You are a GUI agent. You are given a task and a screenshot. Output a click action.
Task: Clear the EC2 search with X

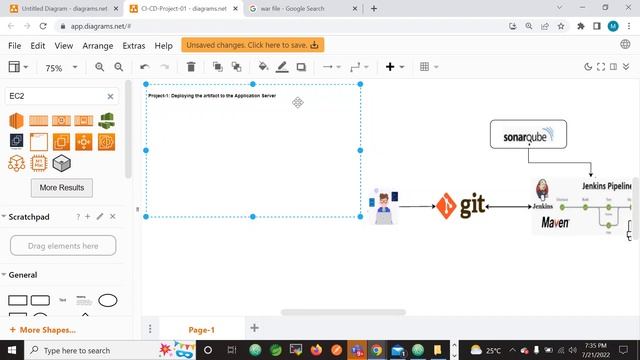point(110,96)
